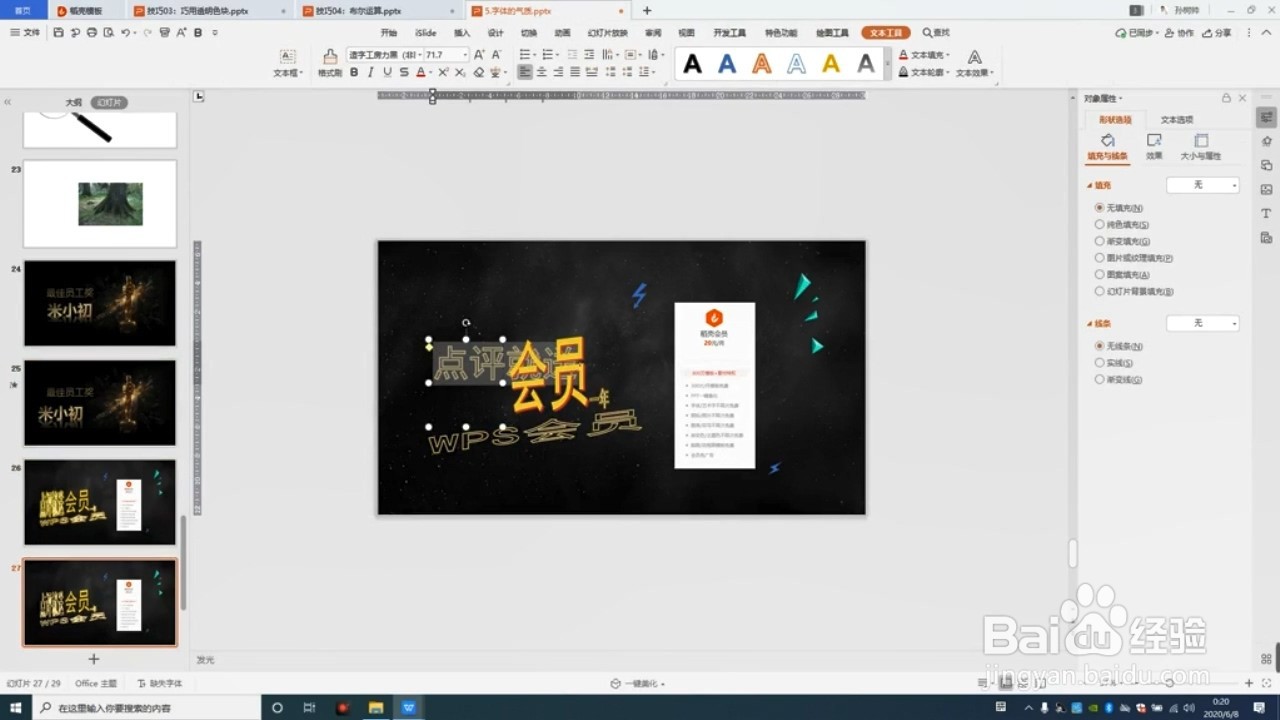The width and height of the screenshot is (1280, 720).
Task: Collapse the Fill (填充) section triangle
Action: (x=1090, y=186)
